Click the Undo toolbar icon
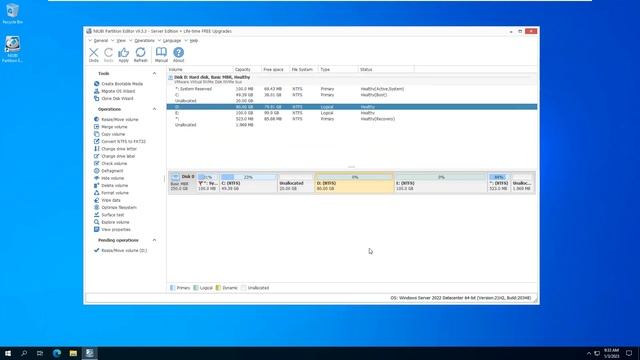This screenshot has width=640, height=360. [93, 55]
